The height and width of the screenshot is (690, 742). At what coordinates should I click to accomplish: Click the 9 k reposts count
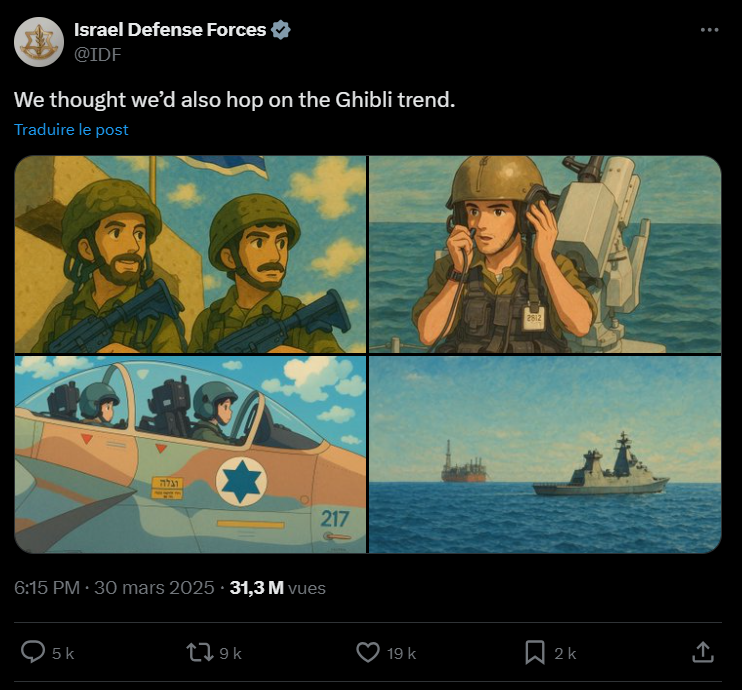pyautogui.click(x=231, y=653)
